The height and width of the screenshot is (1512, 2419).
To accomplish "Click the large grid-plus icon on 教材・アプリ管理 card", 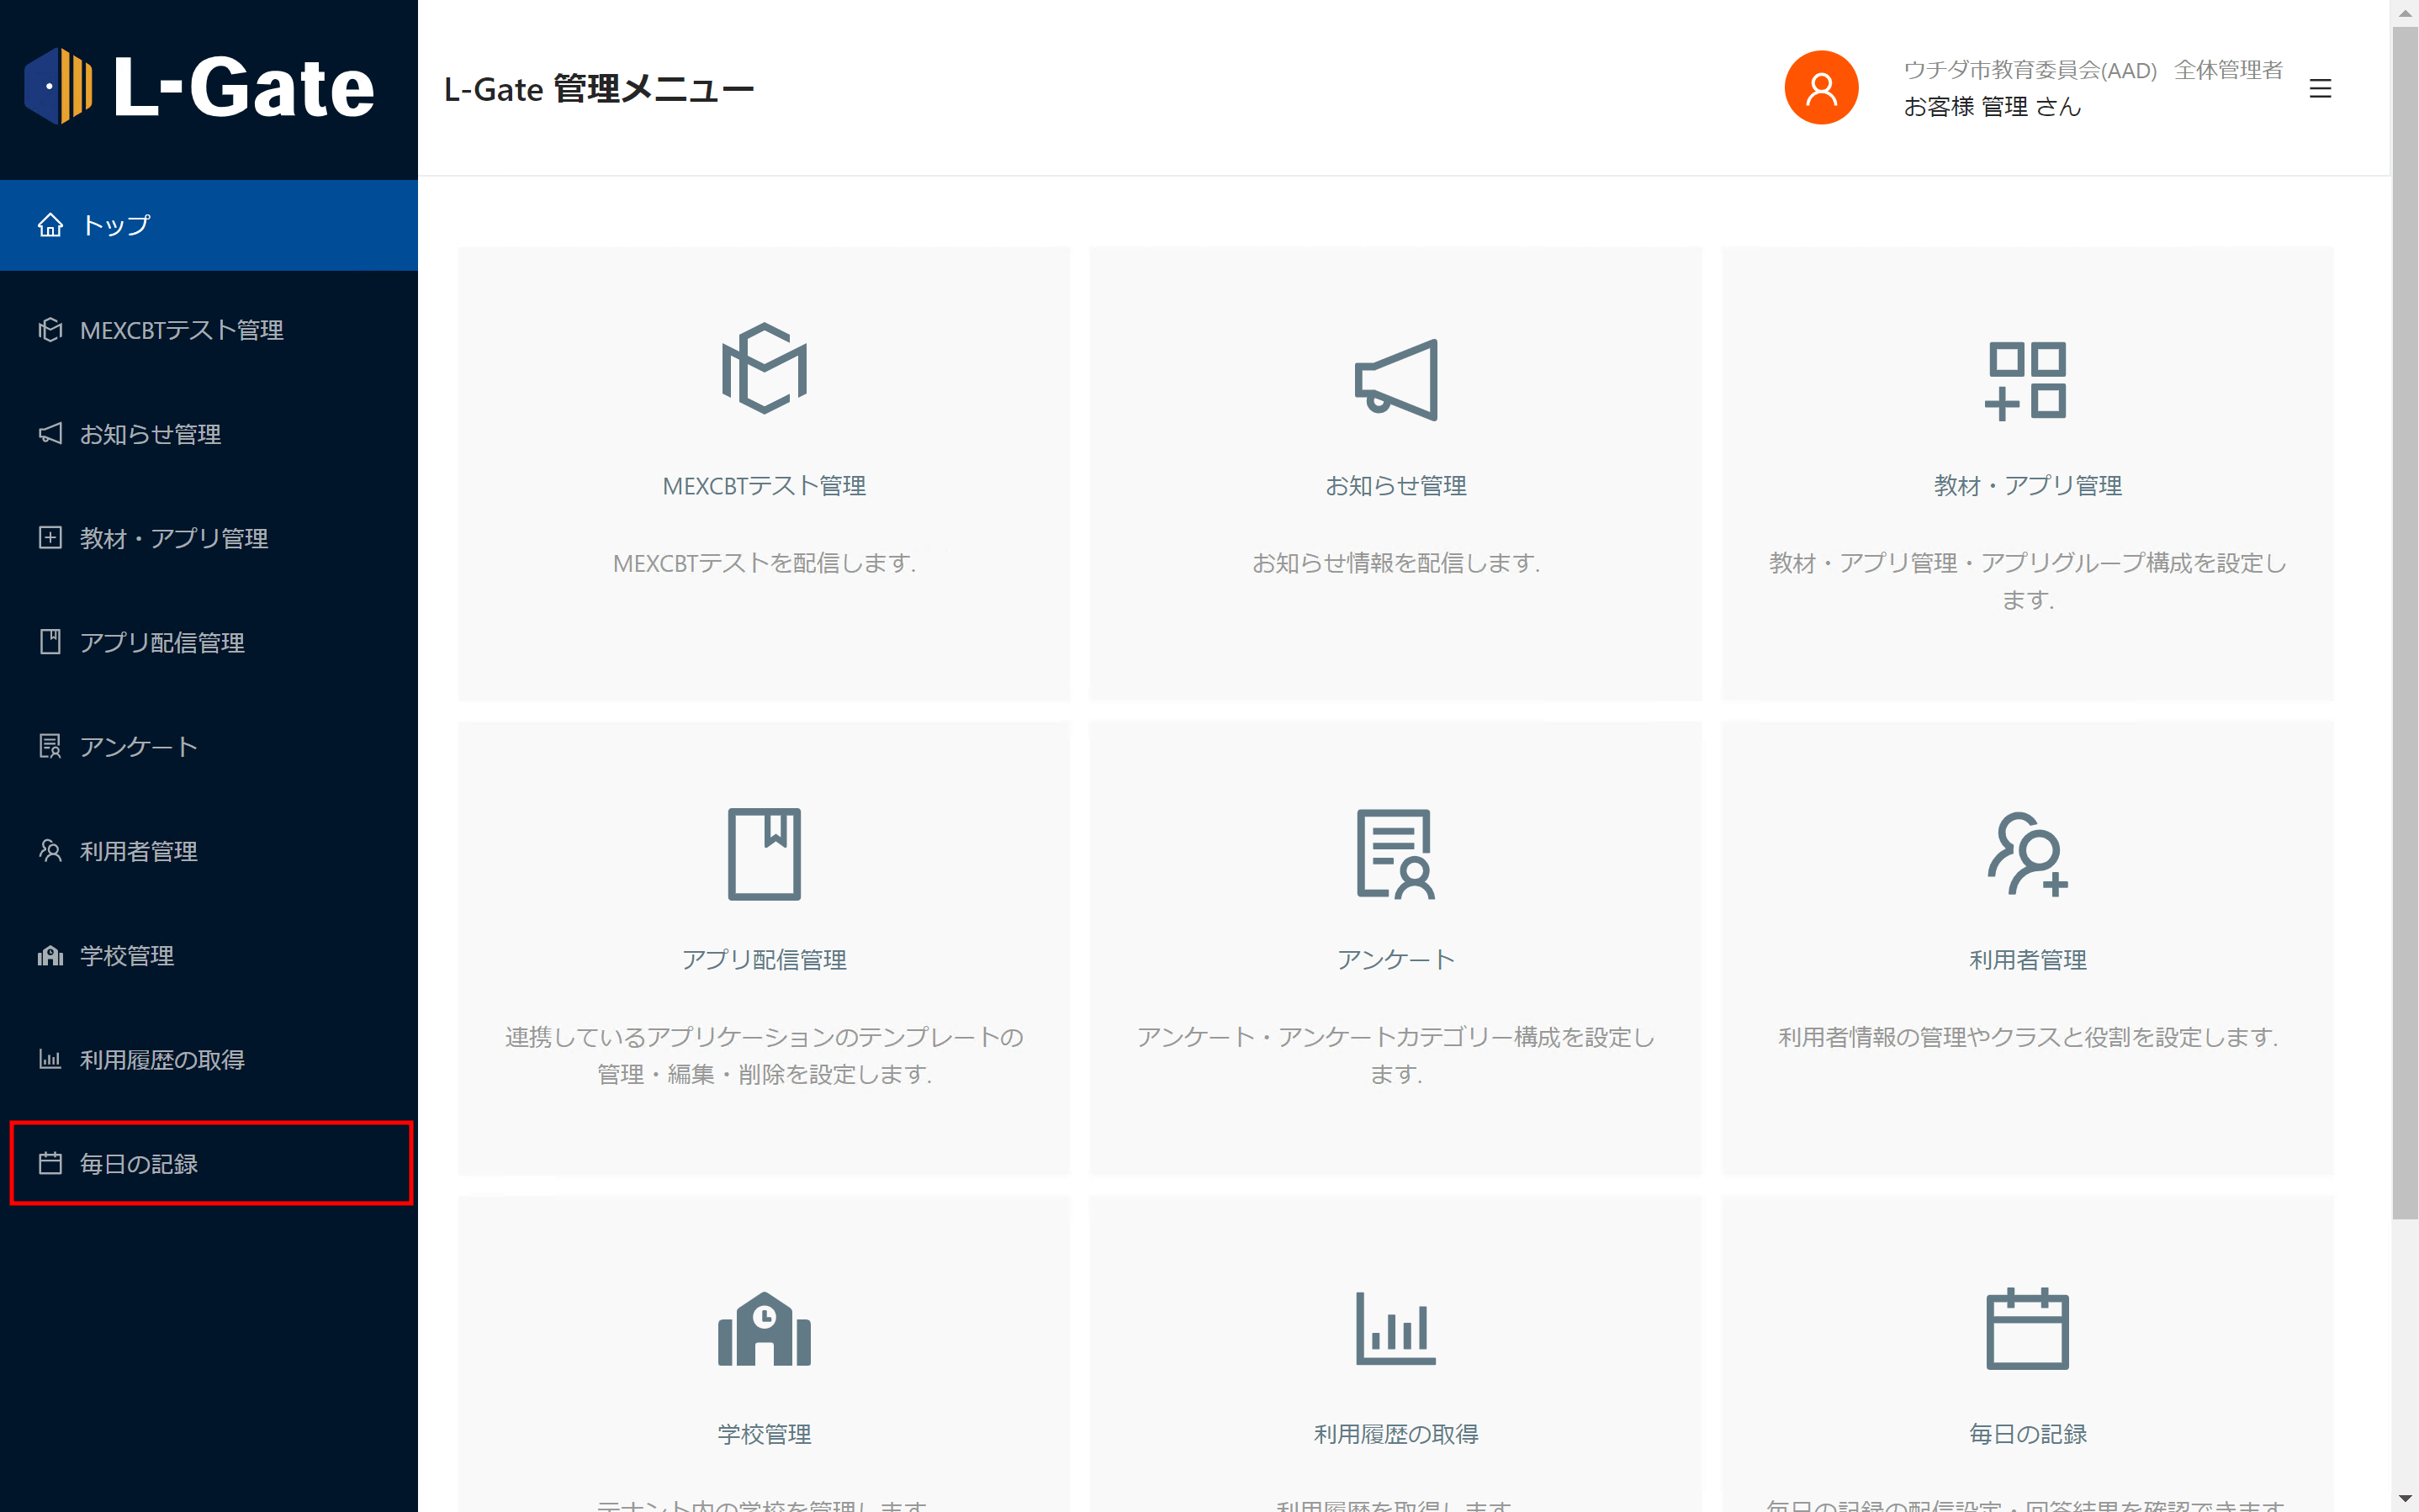I will (2026, 380).
